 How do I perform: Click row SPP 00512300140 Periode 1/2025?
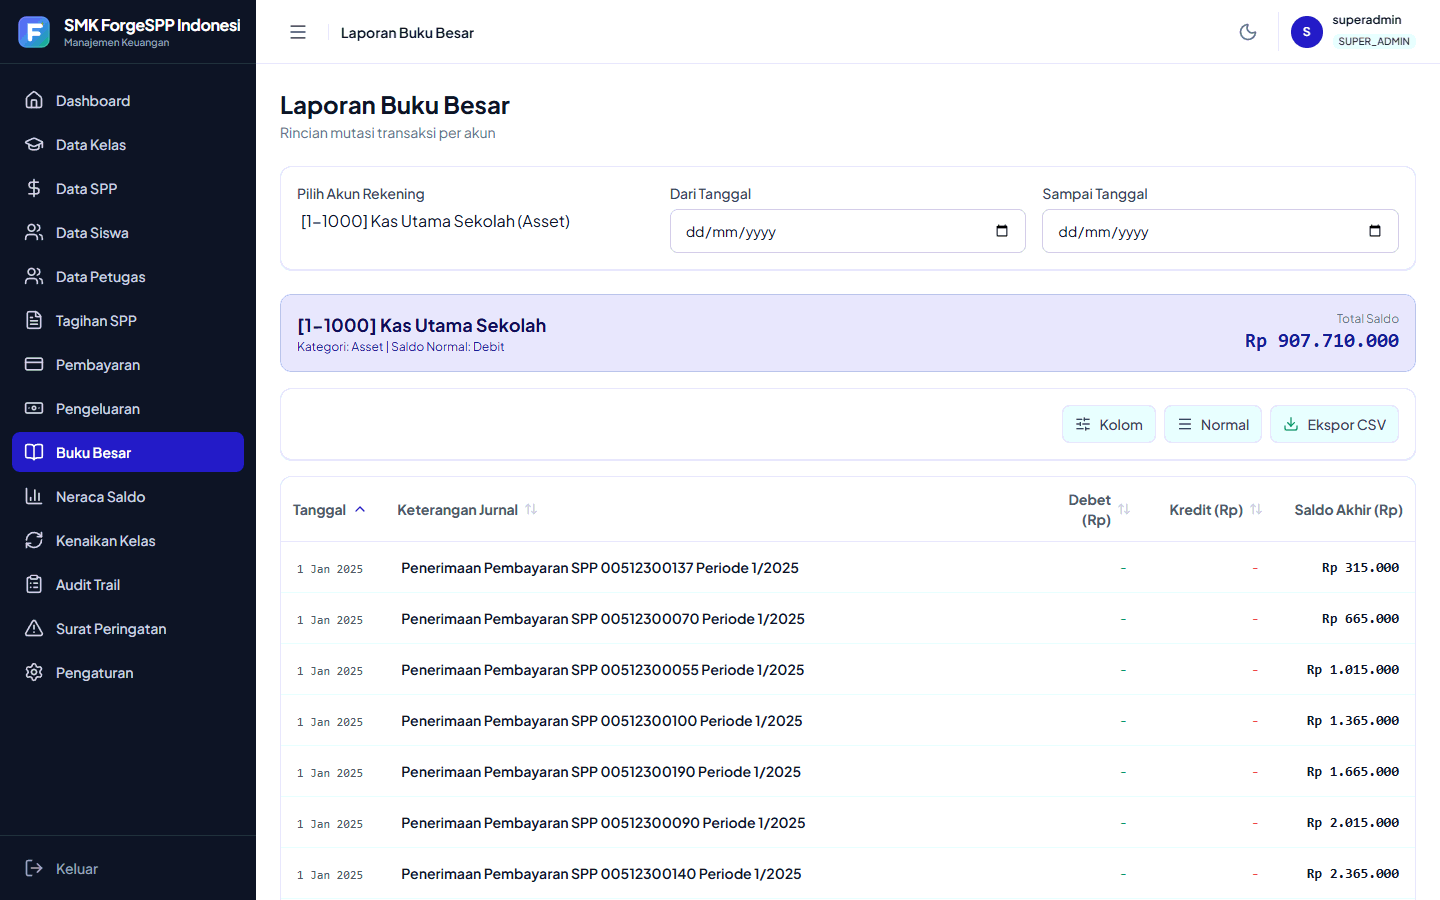pos(848,874)
